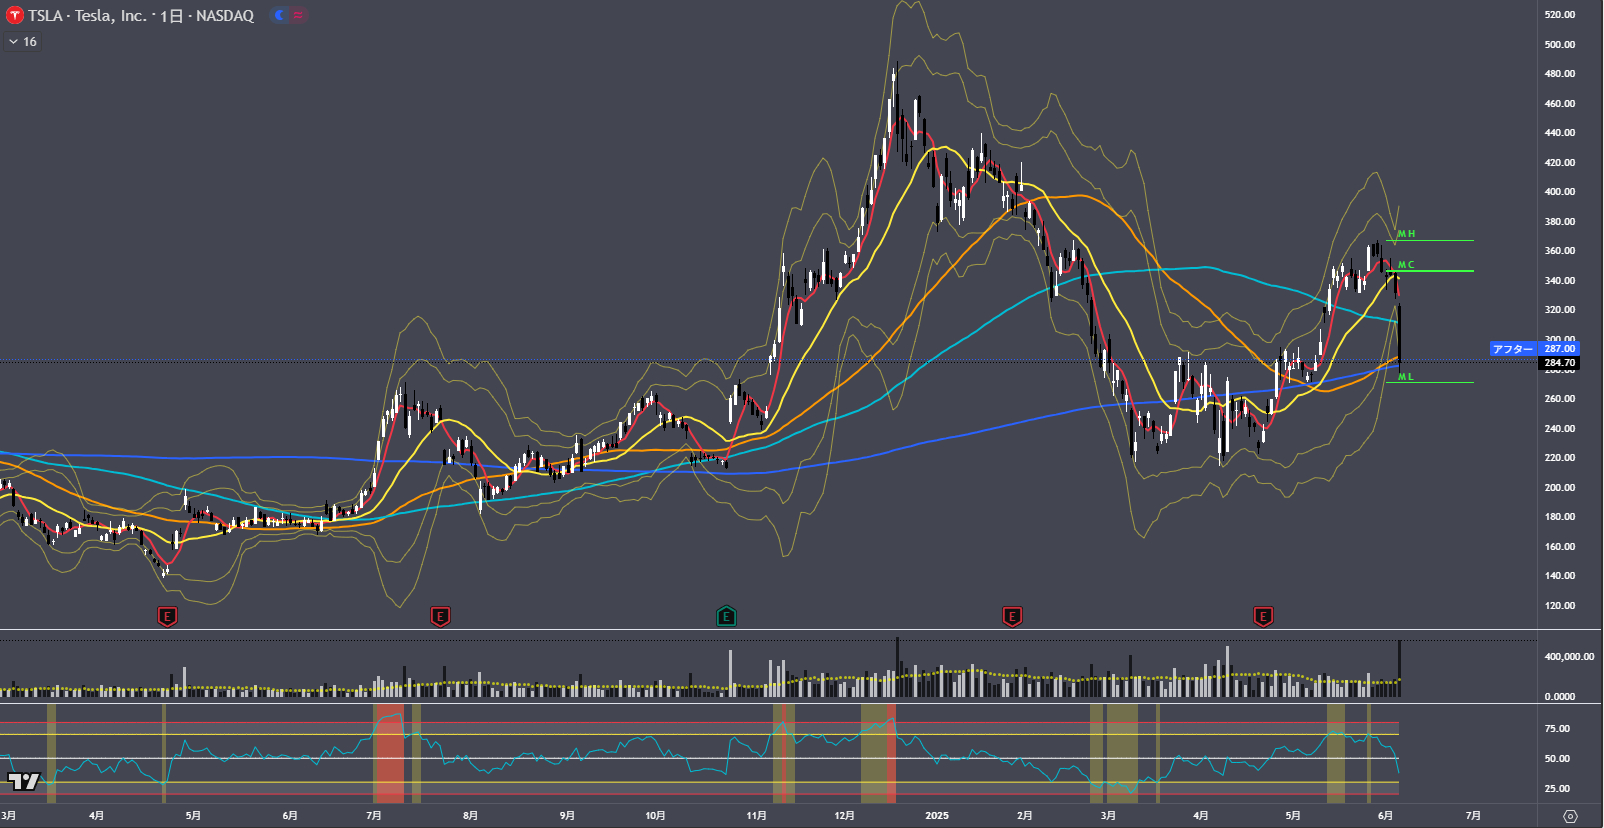Open the green earnings marker E near late October
This screenshot has width=1604, height=828.
(x=726, y=616)
